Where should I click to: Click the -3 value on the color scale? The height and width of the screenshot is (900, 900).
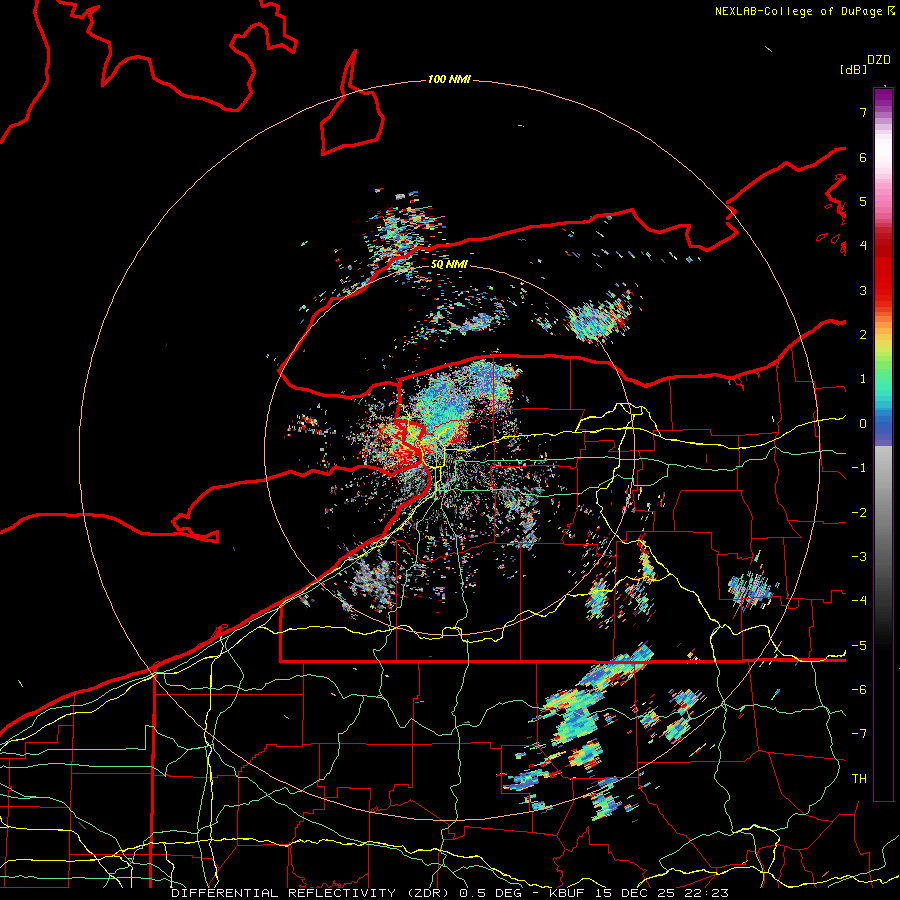(859, 556)
